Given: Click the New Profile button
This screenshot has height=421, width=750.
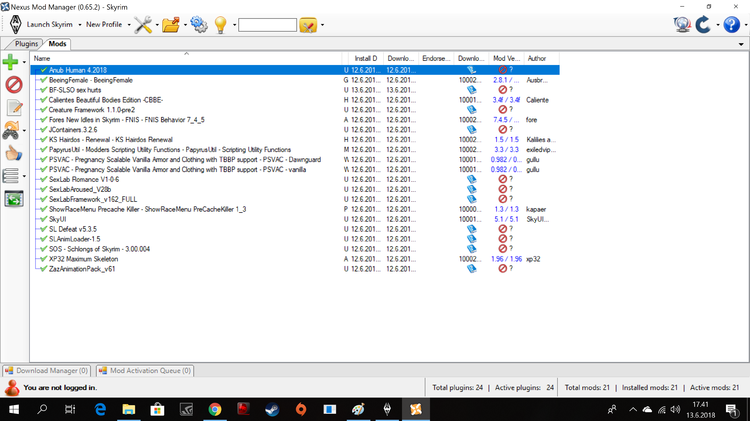Looking at the screenshot, I should click(104, 24).
